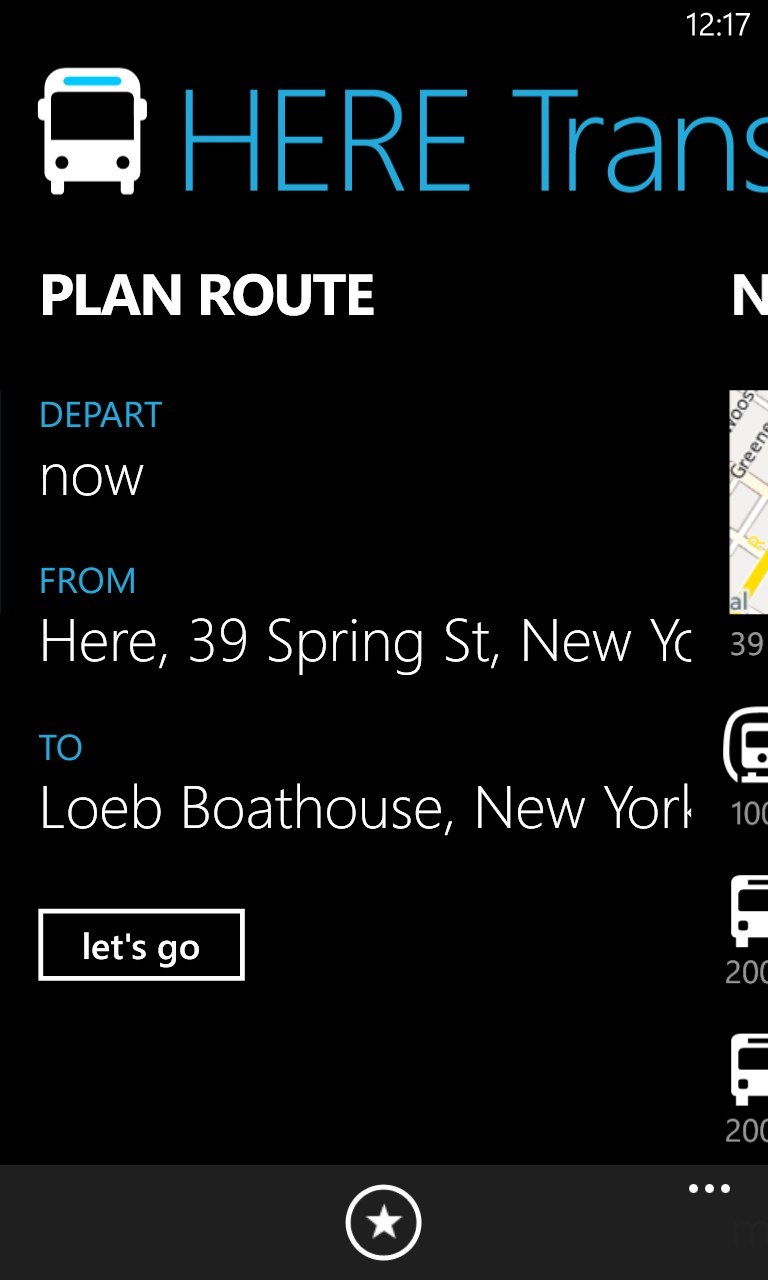Select the subway station icon

click(x=747, y=745)
